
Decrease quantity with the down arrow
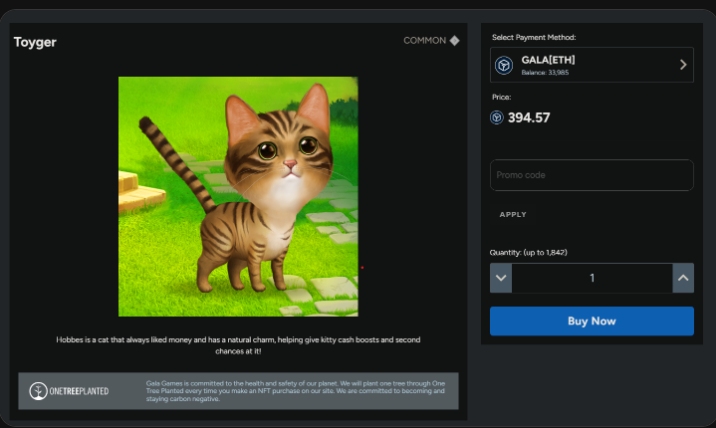point(501,278)
